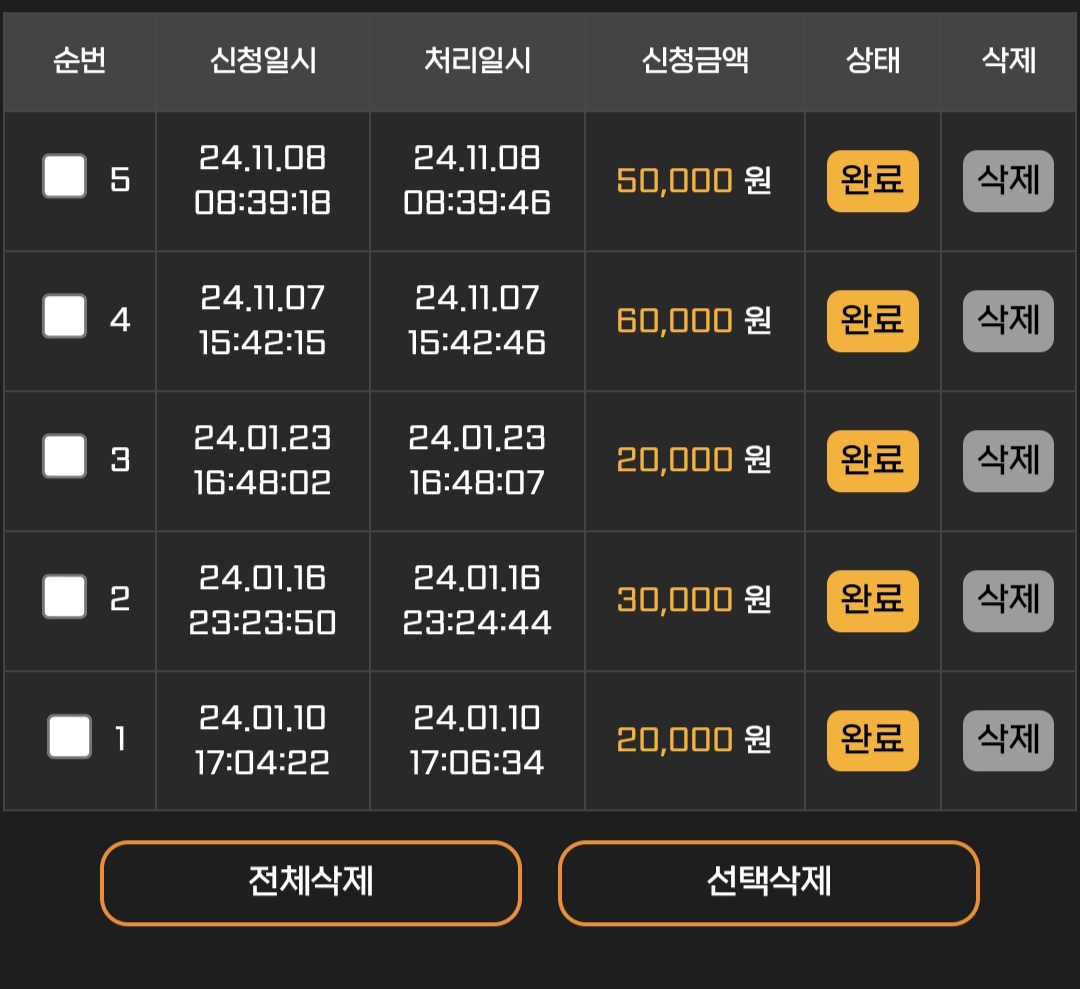Image resolution: width=1080 pixels, height=989 pixels.
Task: Delete row 1 with its 삭제 button
Action: pyautogui.click(x=1008, y=741)
